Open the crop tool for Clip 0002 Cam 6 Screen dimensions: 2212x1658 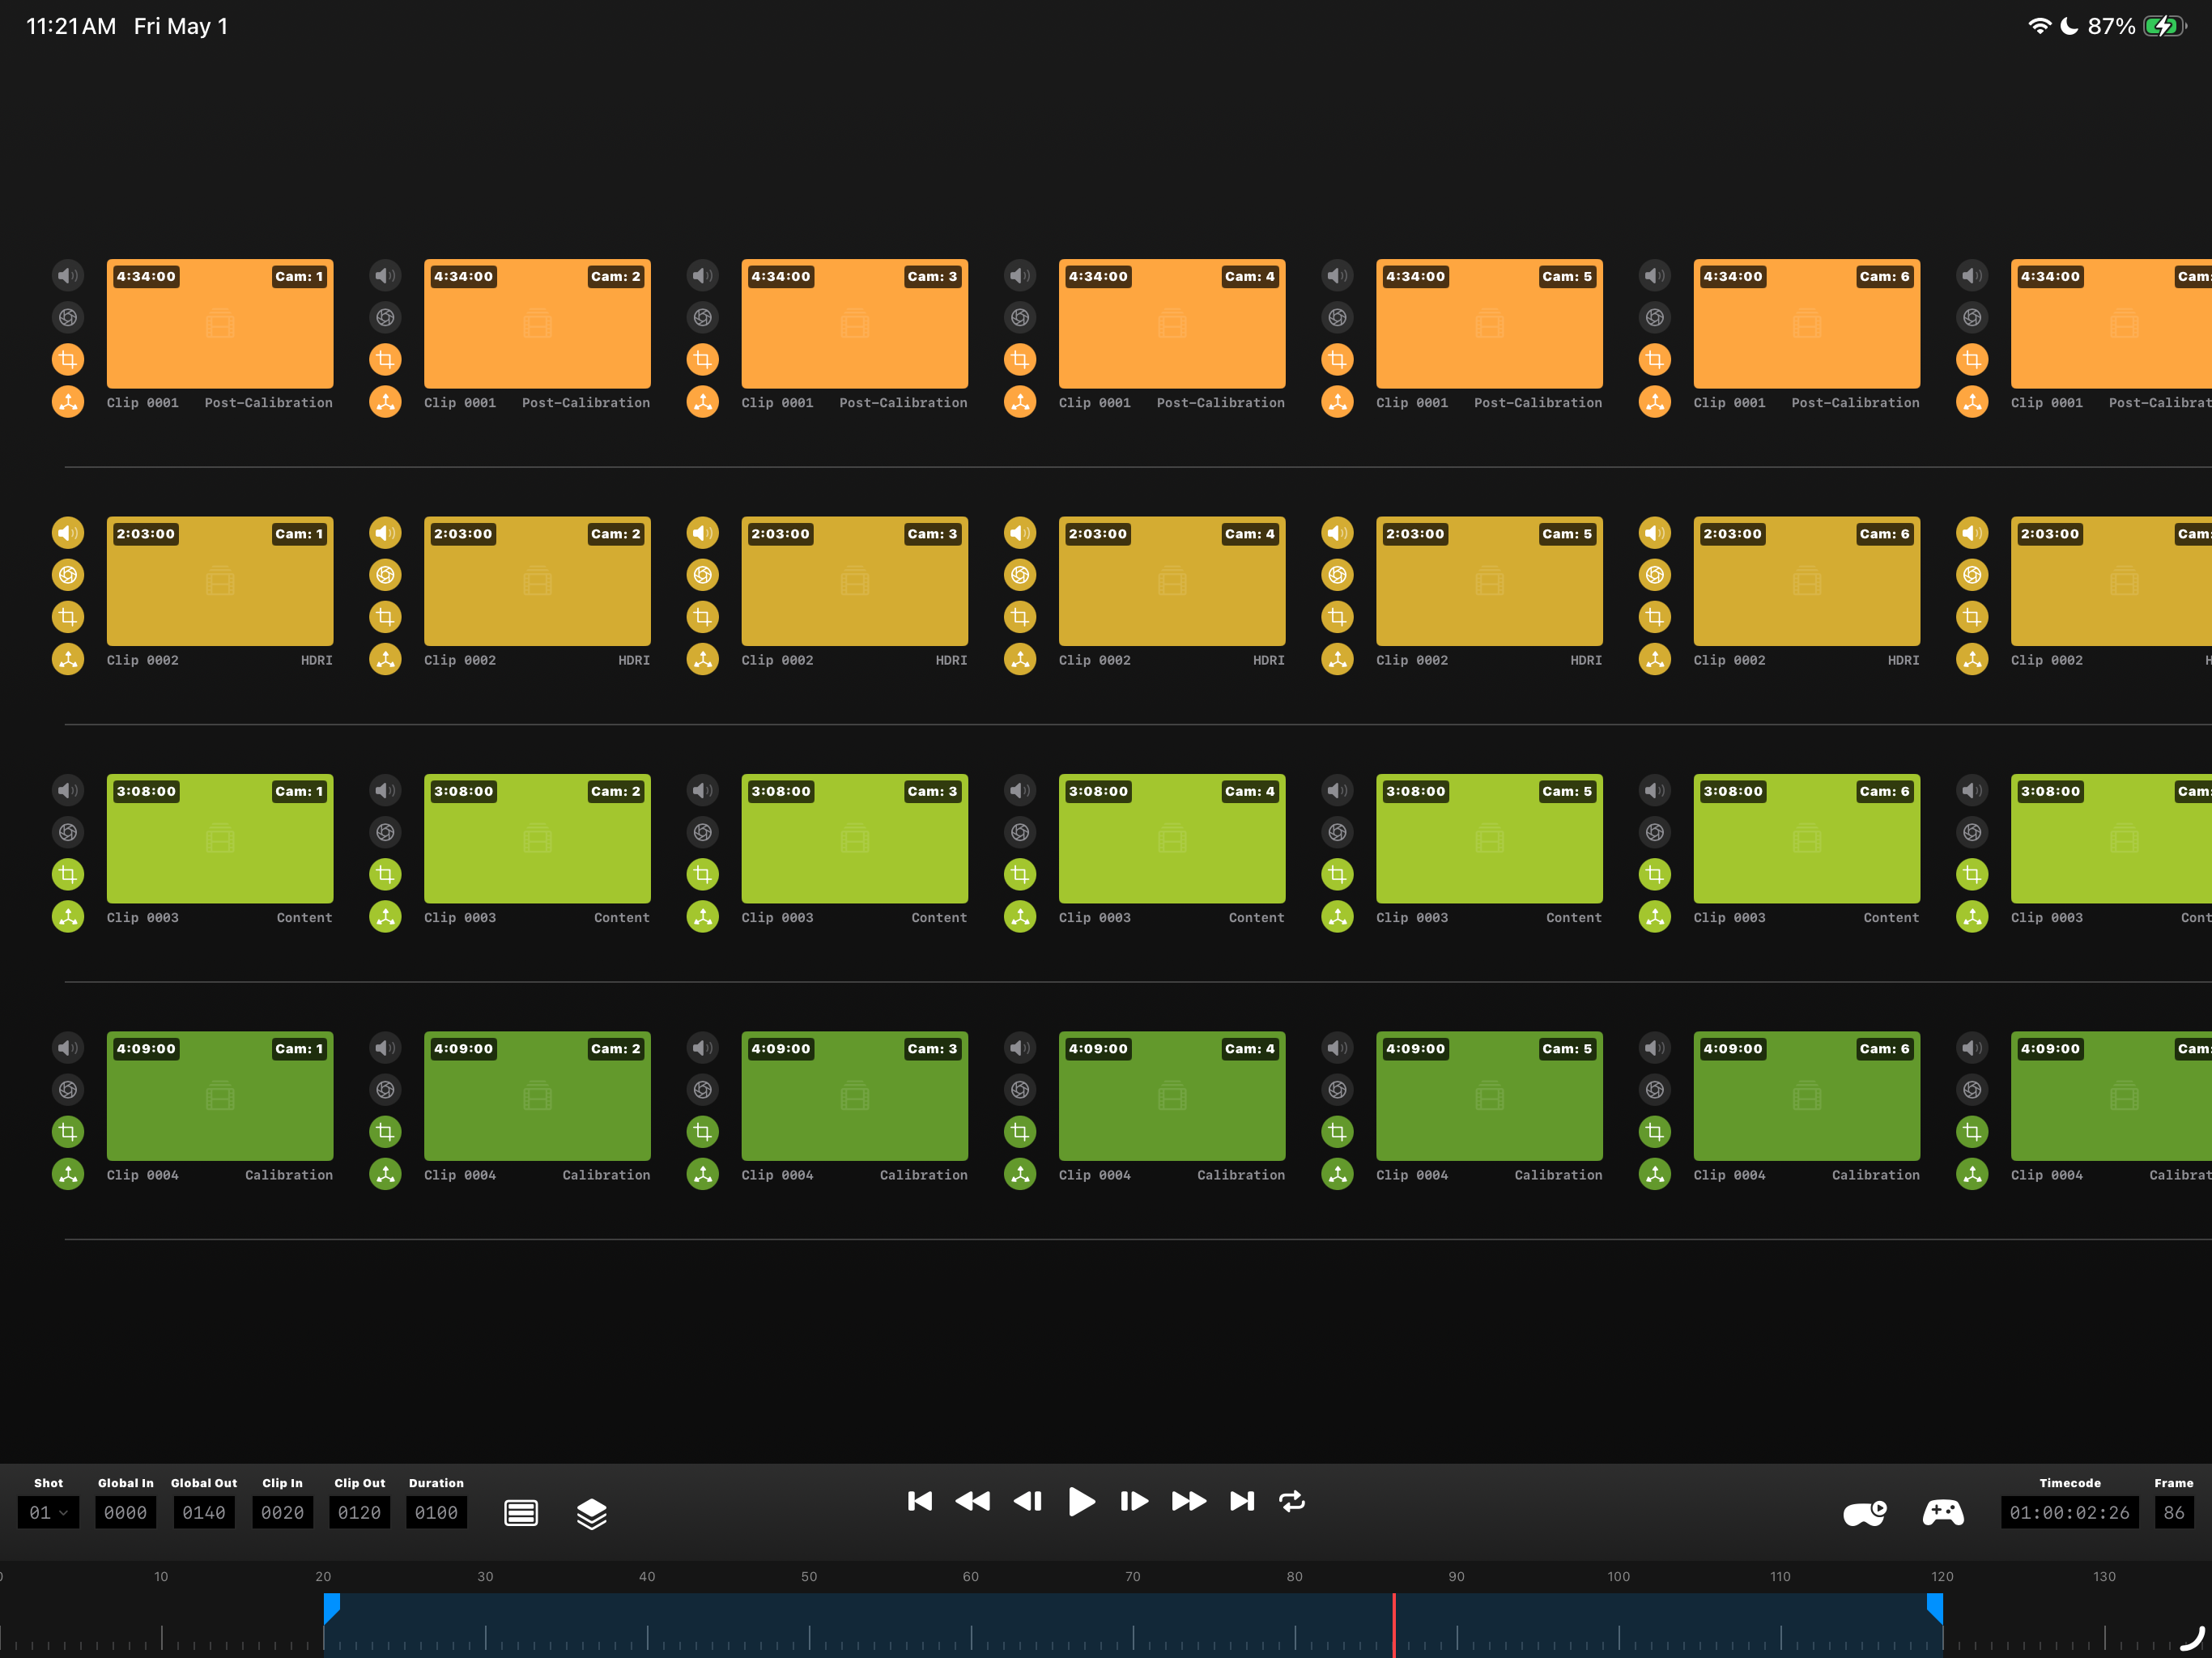(1655, 617)
